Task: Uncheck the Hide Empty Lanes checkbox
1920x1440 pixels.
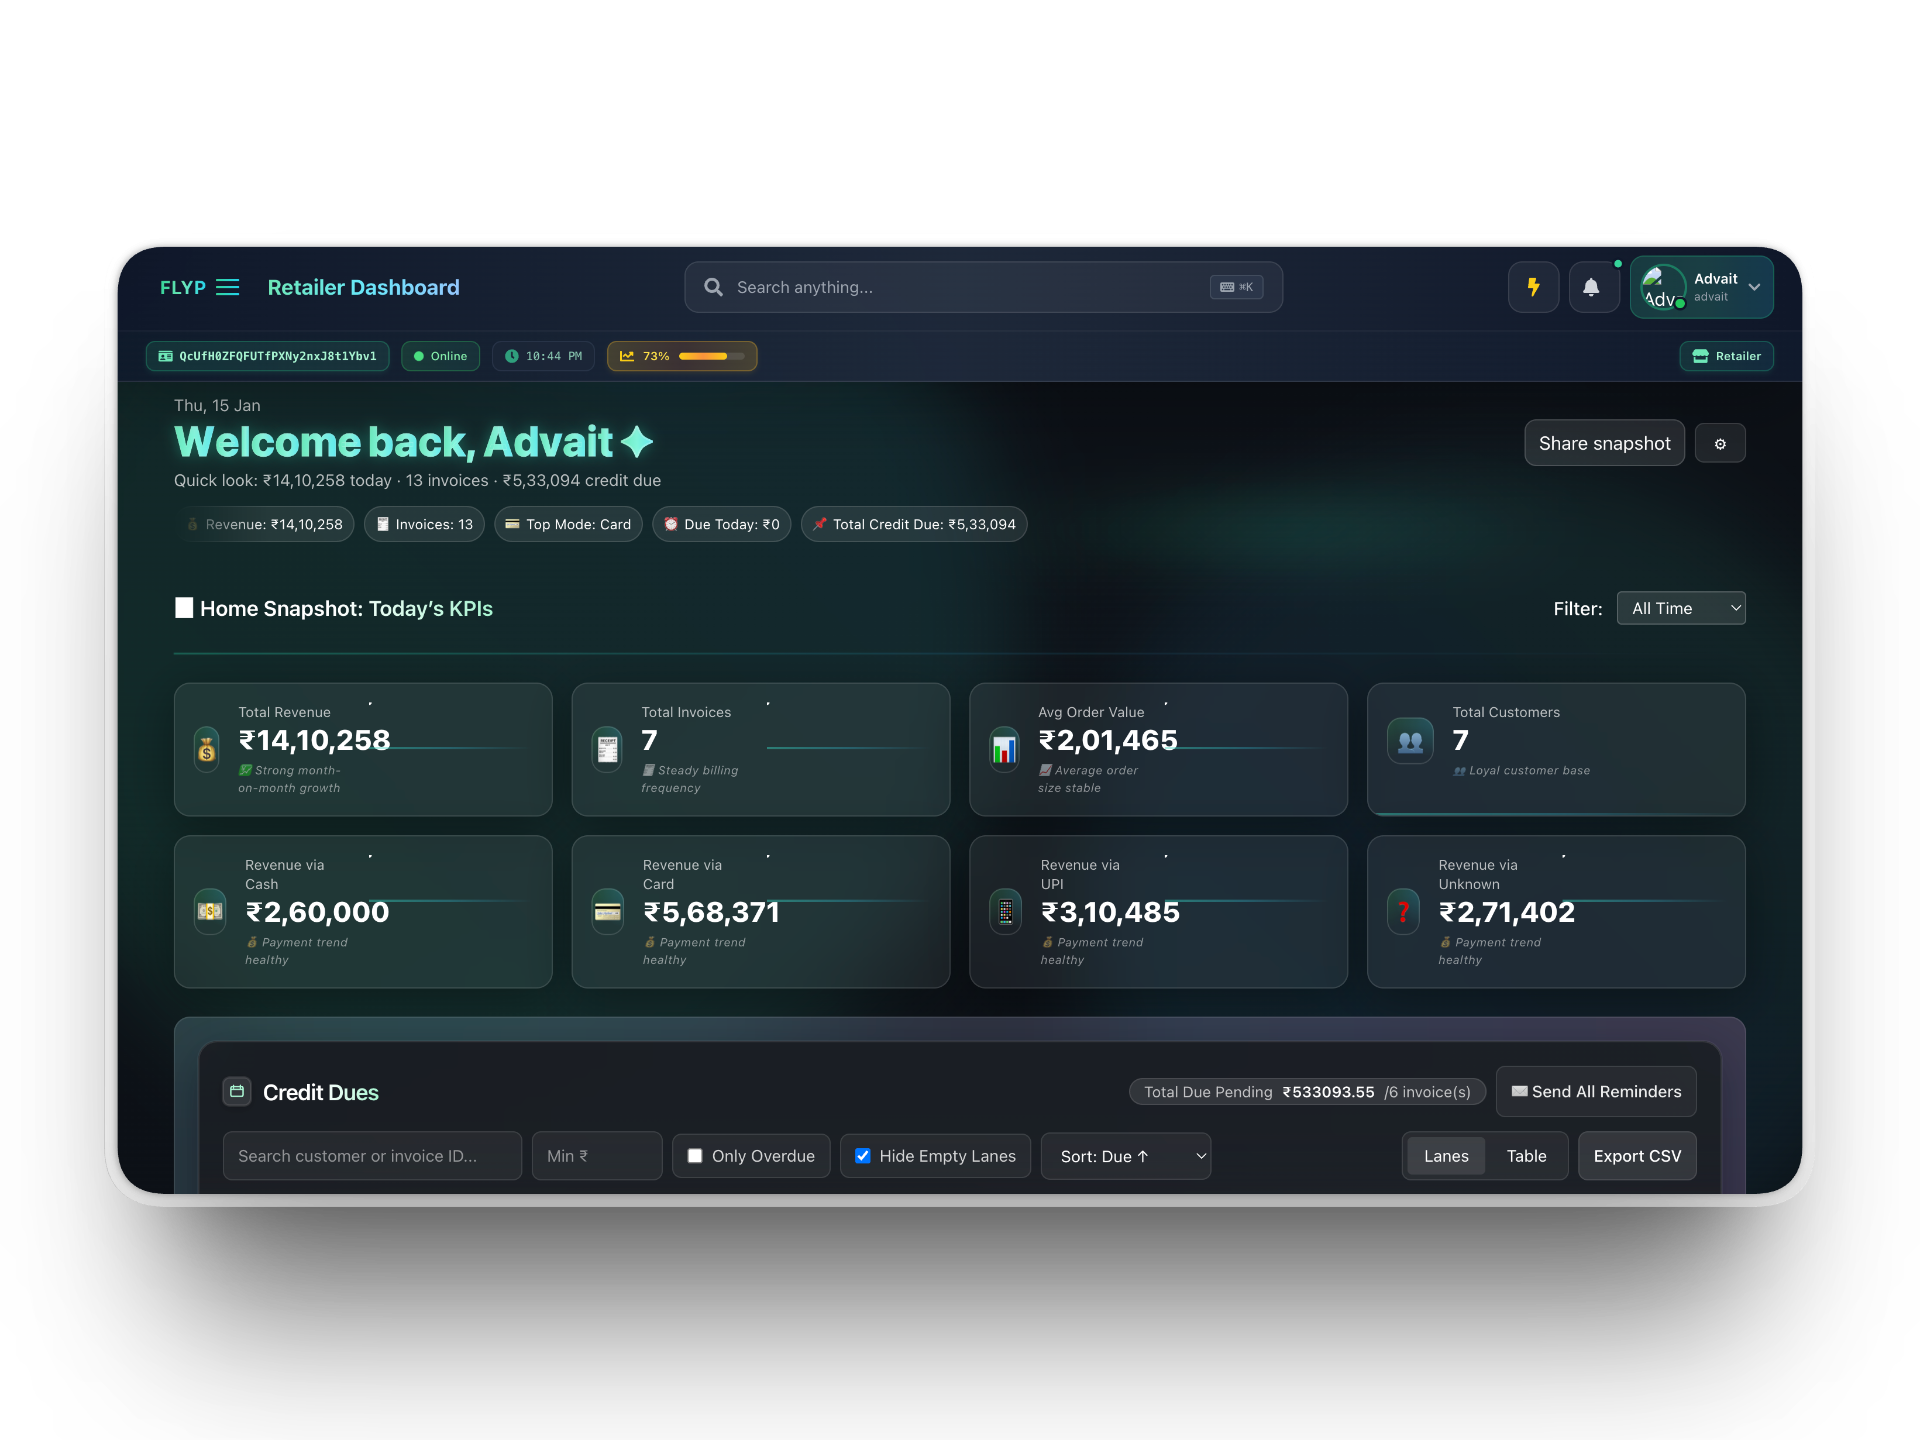Action: [x=863, y=1156]
